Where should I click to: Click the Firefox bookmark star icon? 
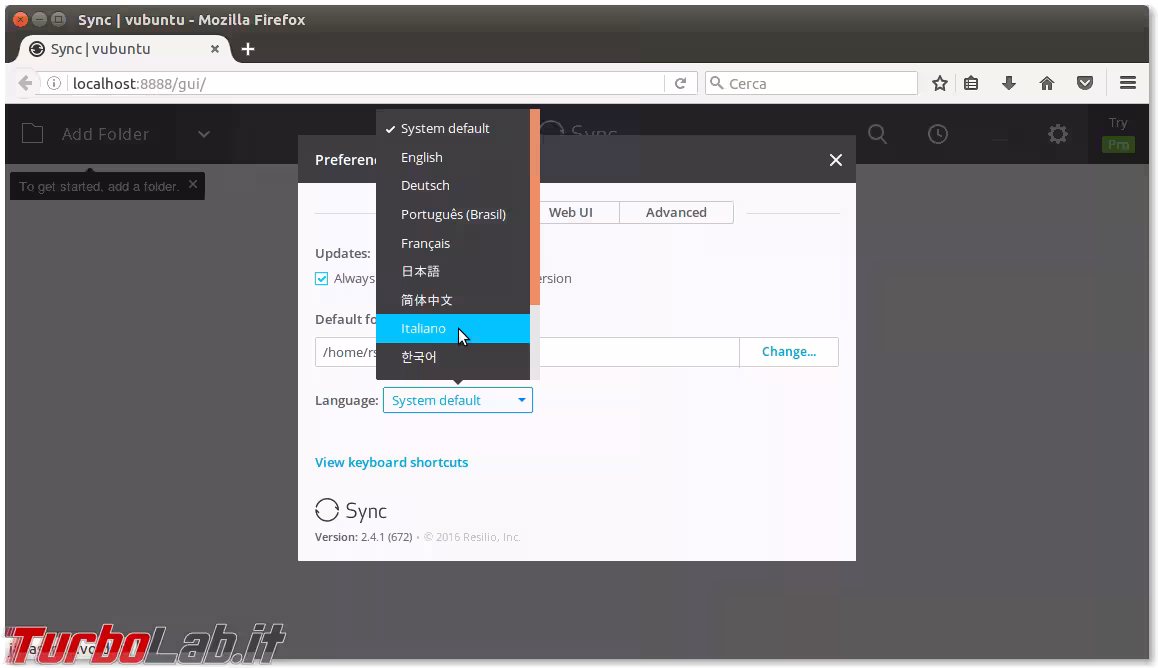(x=939, y=84)
